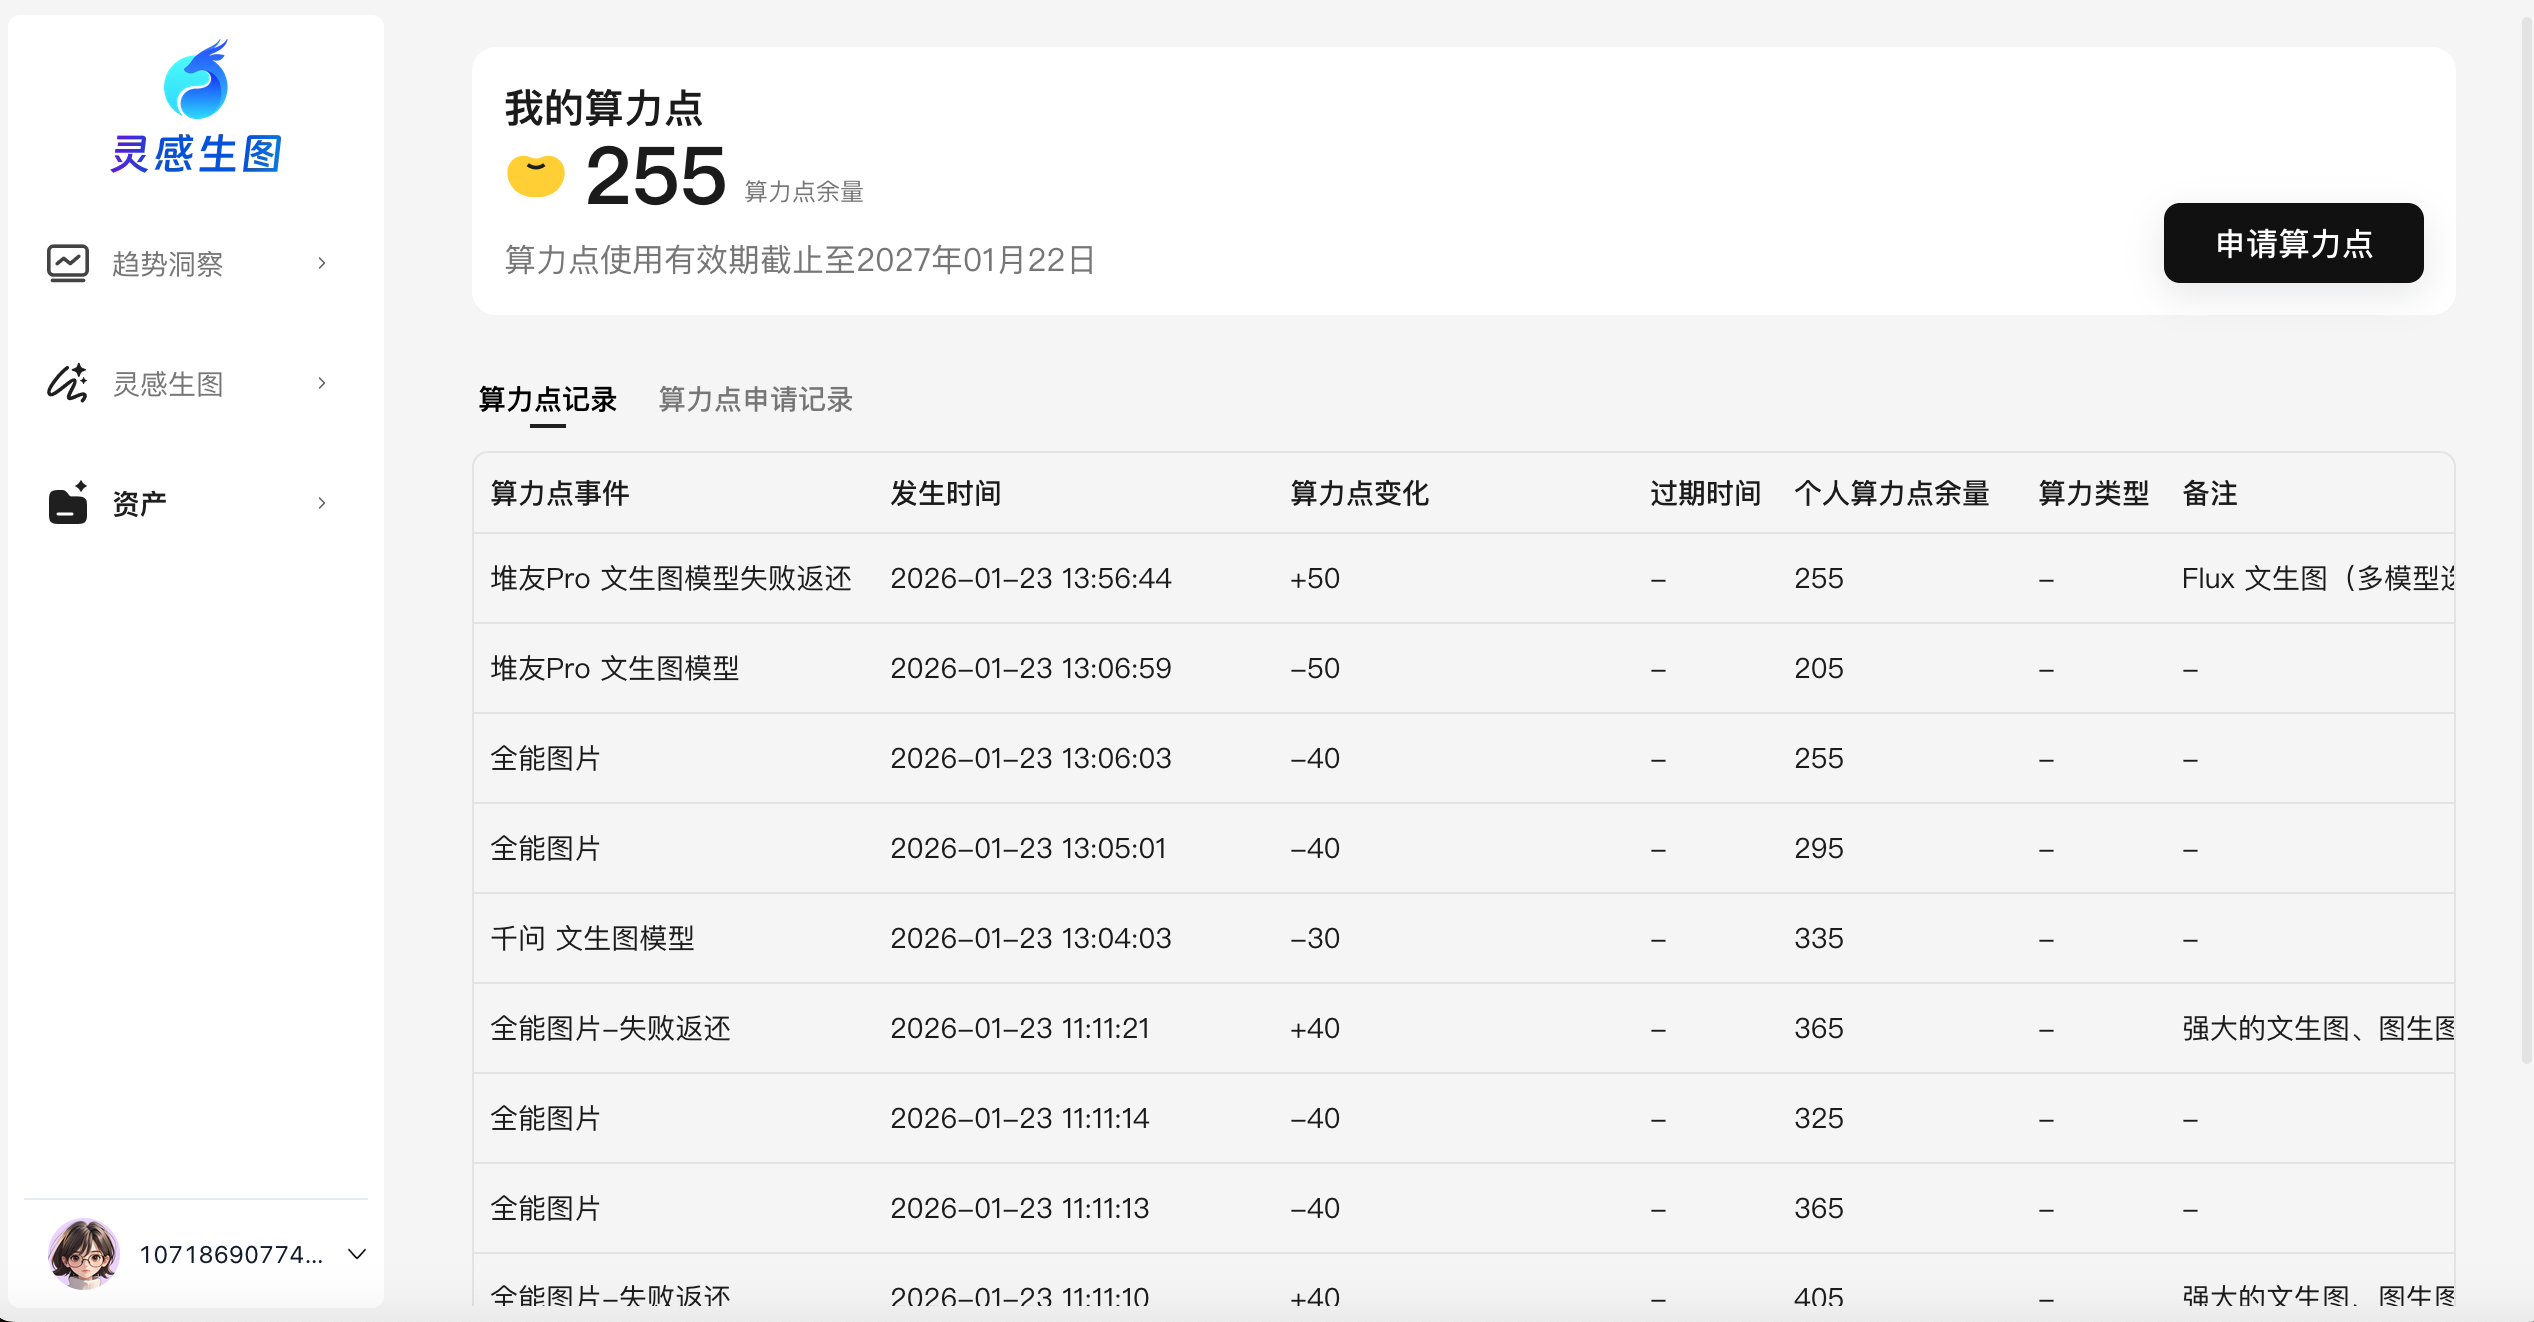Open the account dropdown arrow

(x=357, y=1253)
